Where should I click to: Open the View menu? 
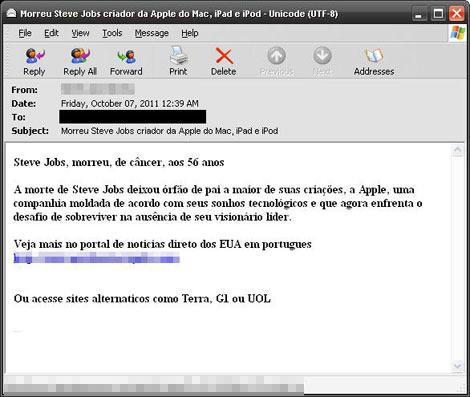80,33
